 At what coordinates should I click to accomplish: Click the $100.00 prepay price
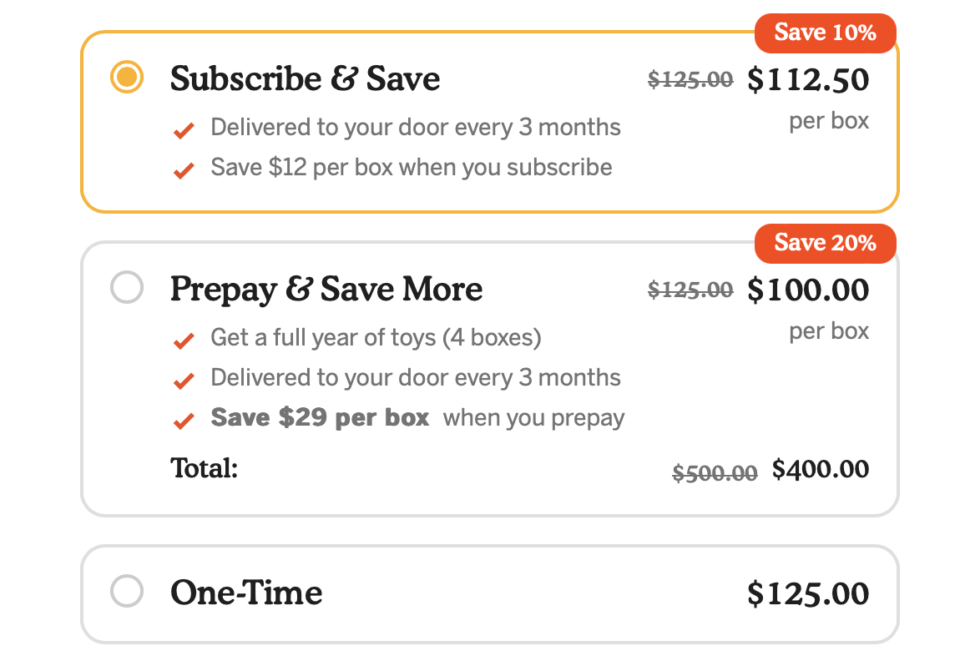click(x=808, y=290)
